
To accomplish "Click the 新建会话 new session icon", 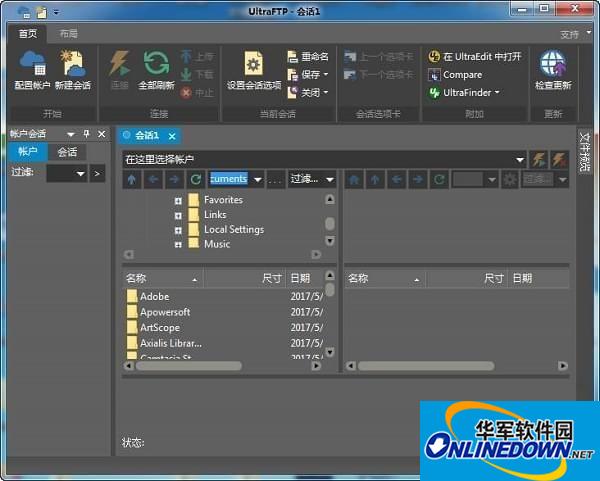I will 72,70.
